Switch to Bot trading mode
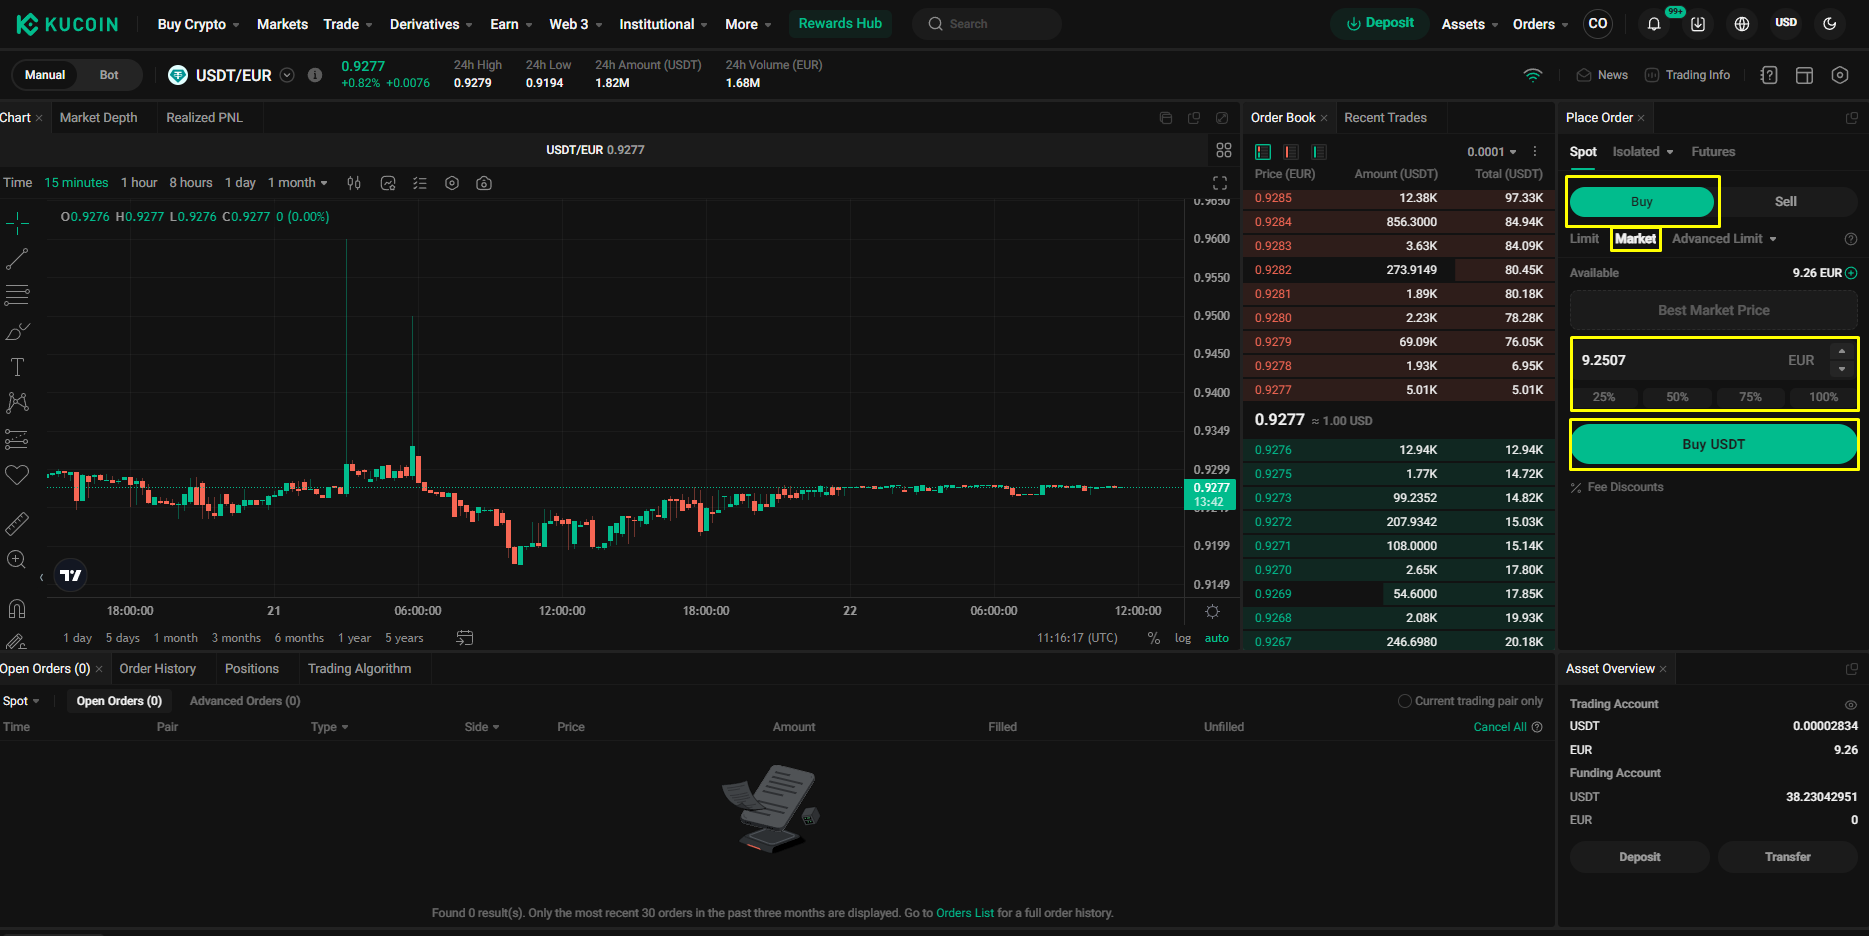 pos(109,75)
